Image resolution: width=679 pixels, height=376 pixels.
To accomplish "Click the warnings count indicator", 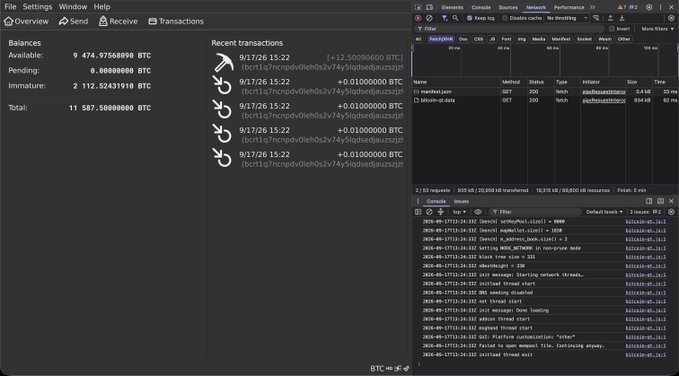I will click(x=622, y=7).
